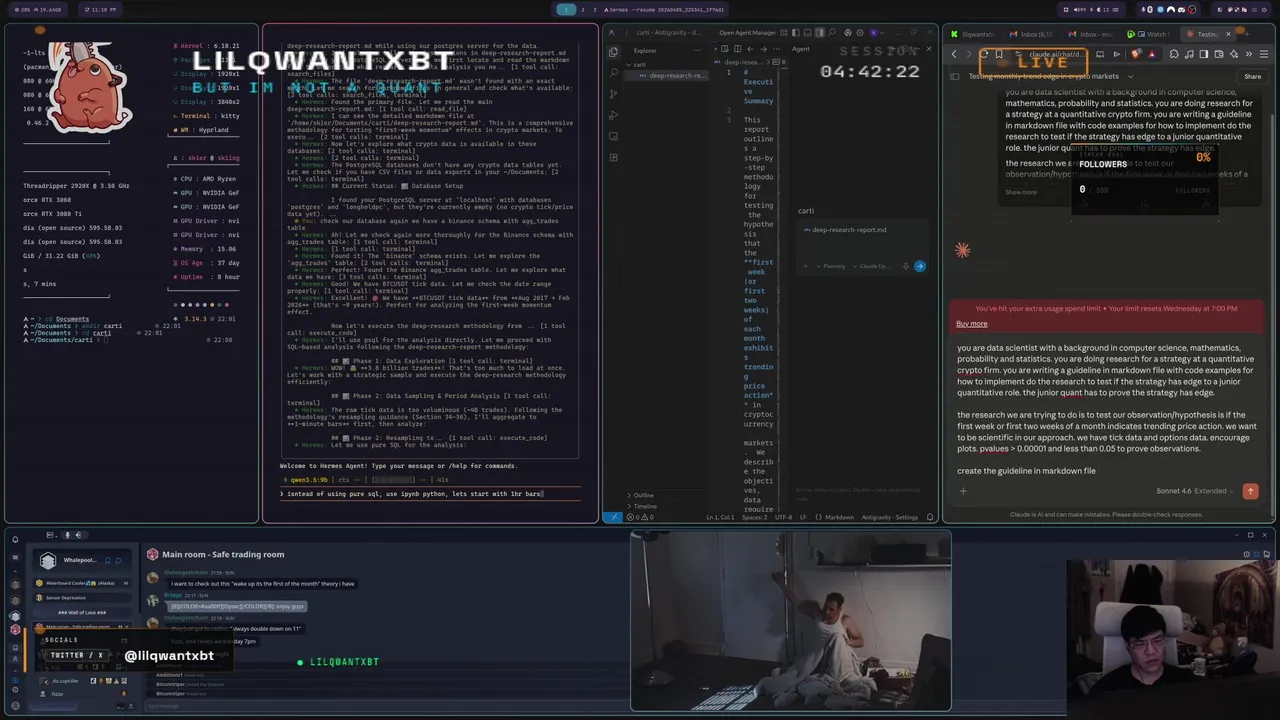Viewport: 1280px width, 720px height.
Task: Toggle microphone in Agent input box
Action: [x=906, y=266]
